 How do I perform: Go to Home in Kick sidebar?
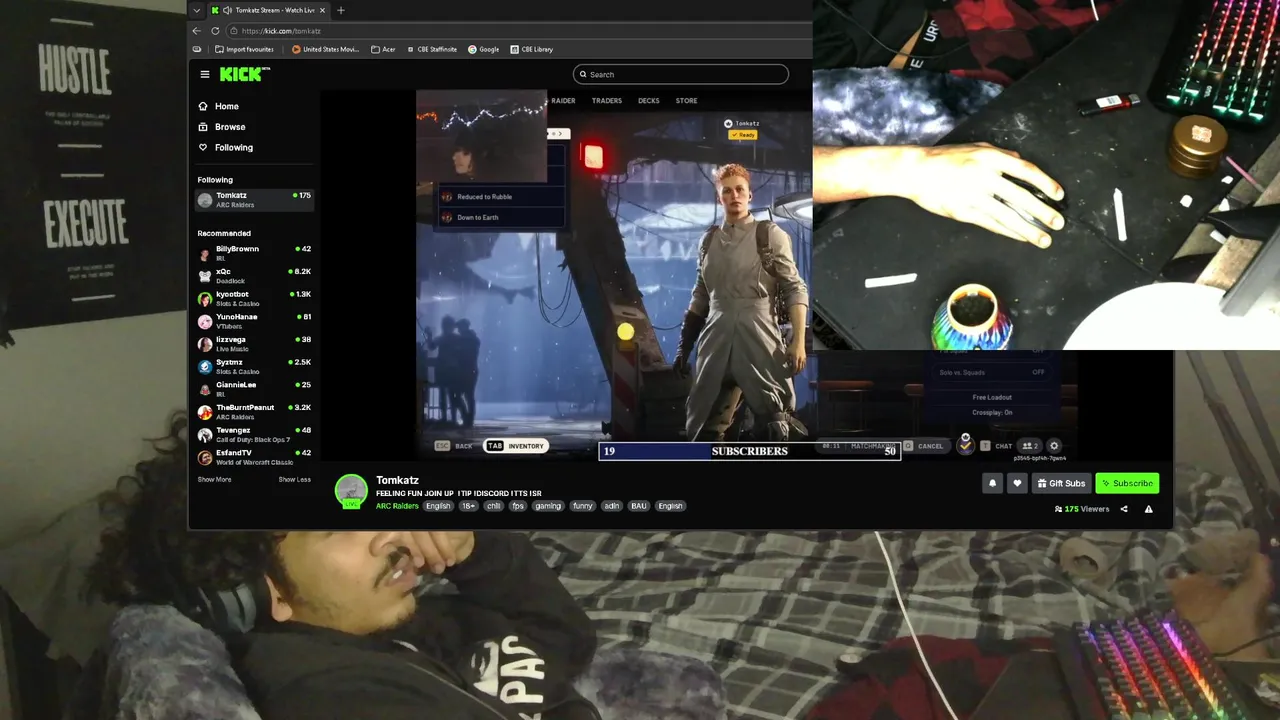226,106
